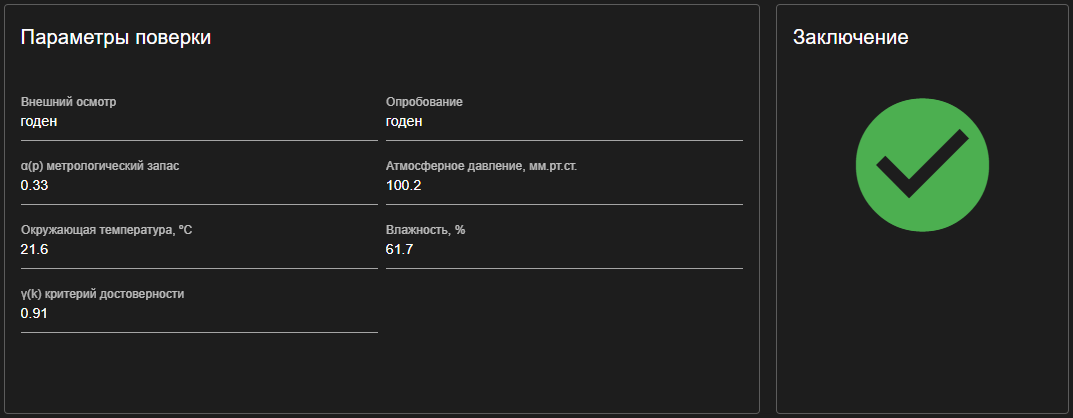The image size is (1073, 418).
Task: Click the empty area below the green checkmark
Action: click(x=922, y=320)
